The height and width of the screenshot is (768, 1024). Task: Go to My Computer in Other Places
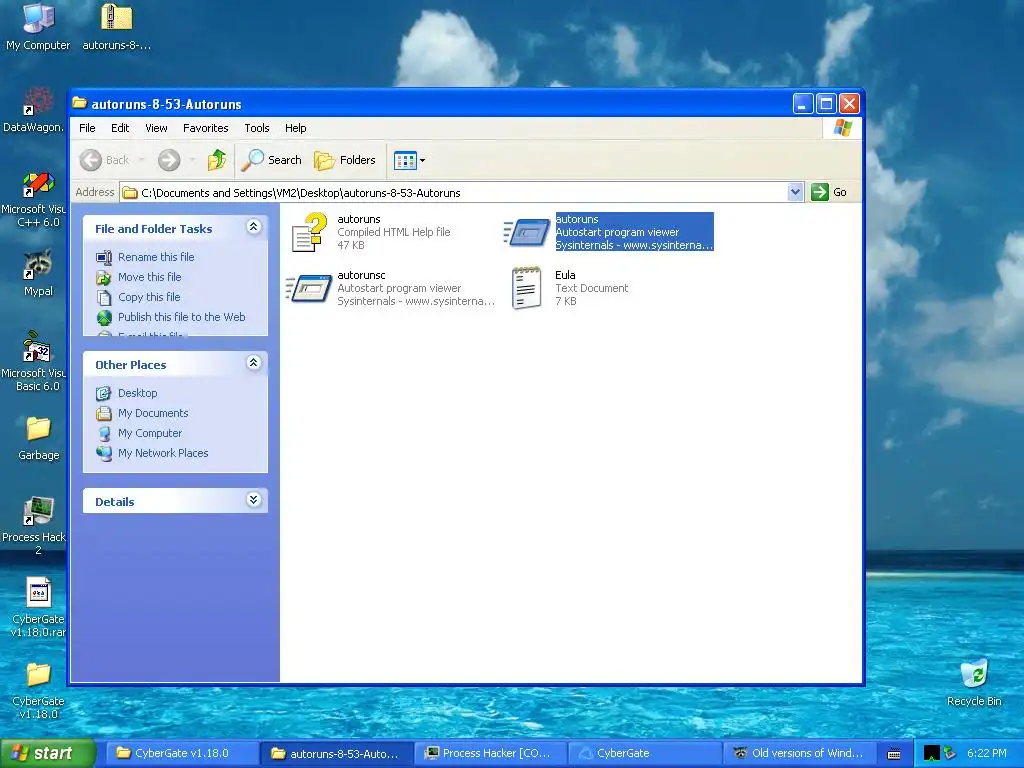point(150,433)
